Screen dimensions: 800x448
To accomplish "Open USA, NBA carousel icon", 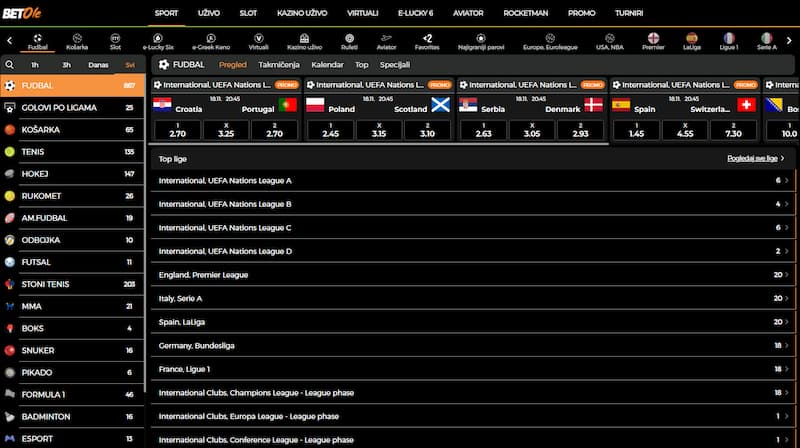I will tap(610, 38).
